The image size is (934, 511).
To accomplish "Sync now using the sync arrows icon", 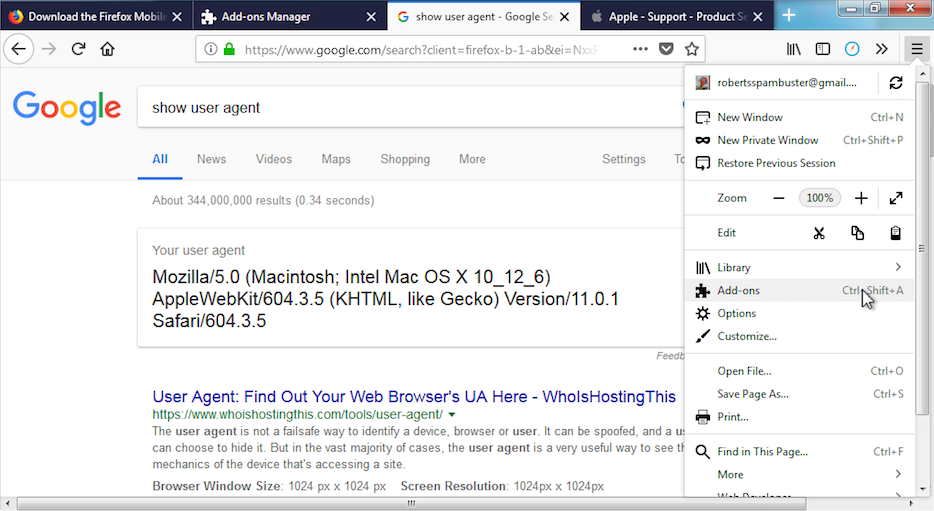I will point(896,83).
